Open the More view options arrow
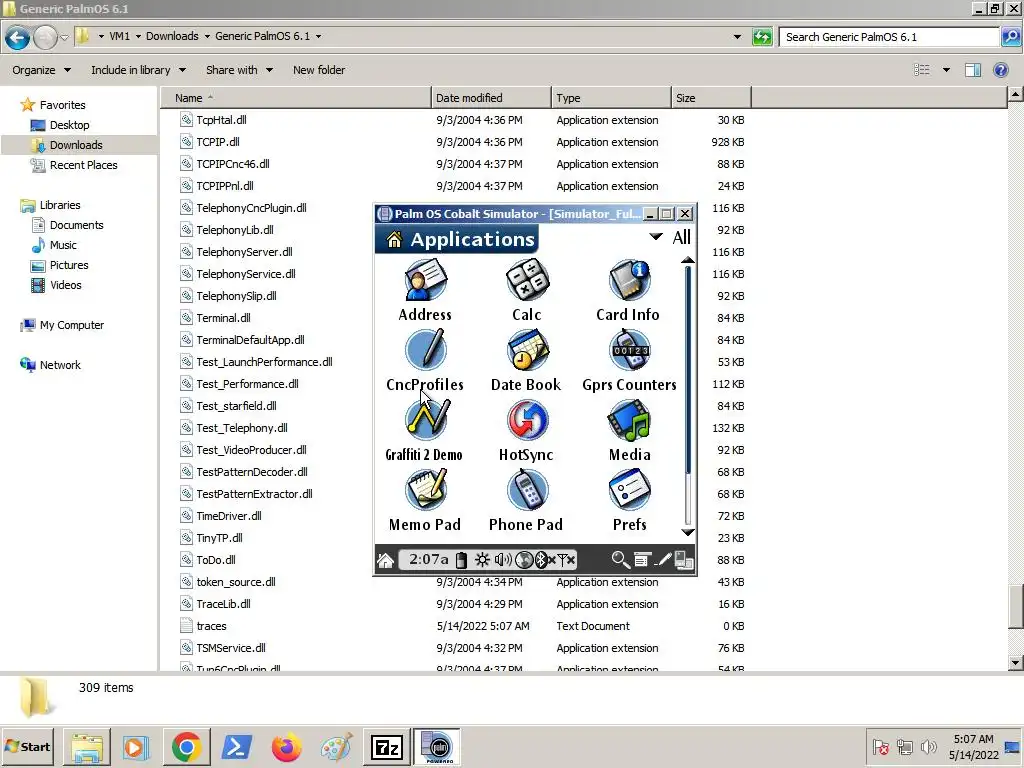Viewport: 1024px width, 768px height. pos(946,70)
